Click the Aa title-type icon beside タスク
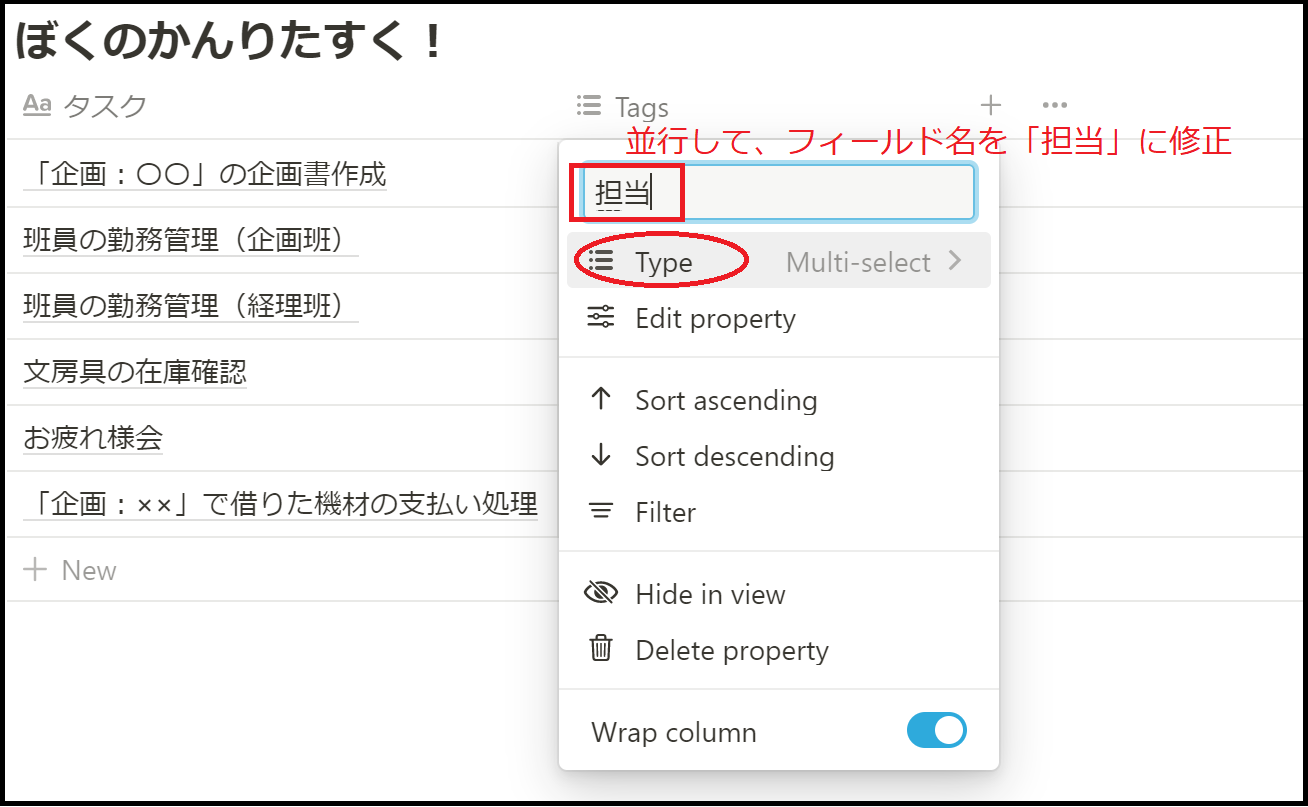The width and height of the screenshot is (1308, 807). pos(37,105)
